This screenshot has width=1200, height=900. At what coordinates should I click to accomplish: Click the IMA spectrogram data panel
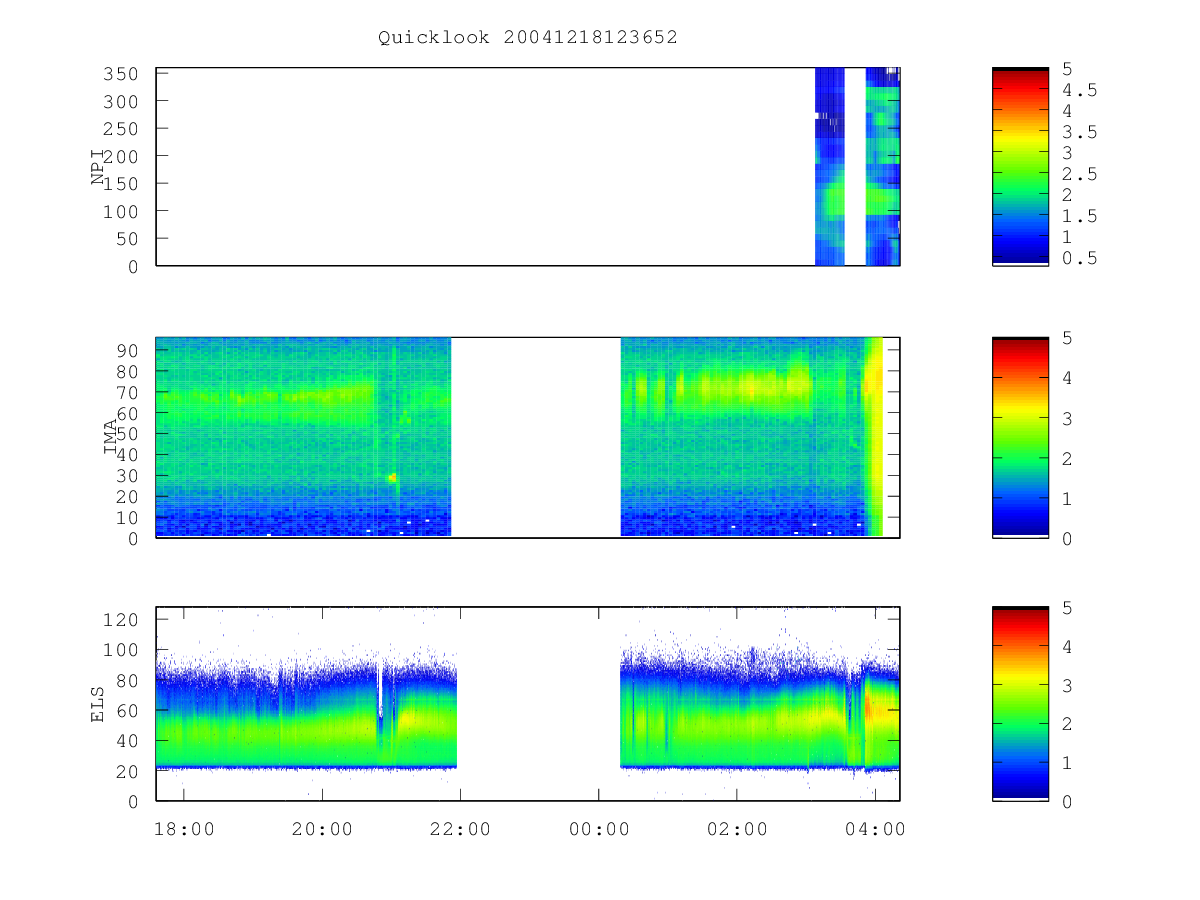tap(528, 437)
